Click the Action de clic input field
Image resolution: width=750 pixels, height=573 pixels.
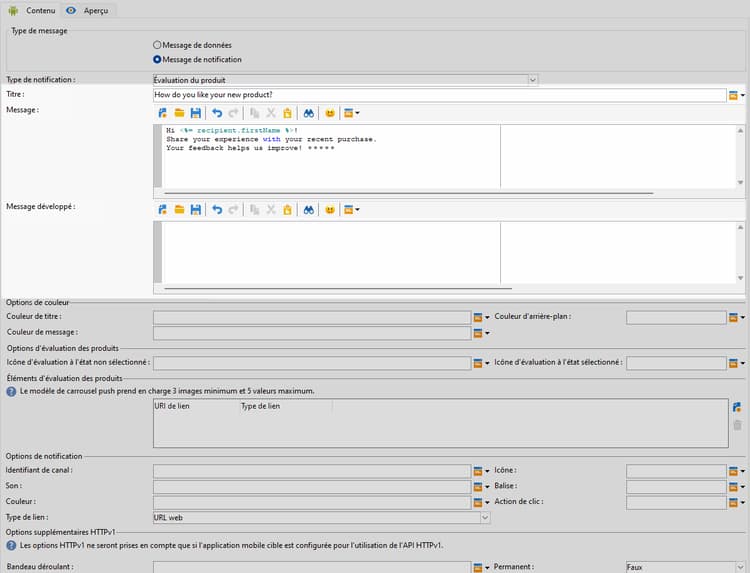pyautogui.click(x=676, y=502)
